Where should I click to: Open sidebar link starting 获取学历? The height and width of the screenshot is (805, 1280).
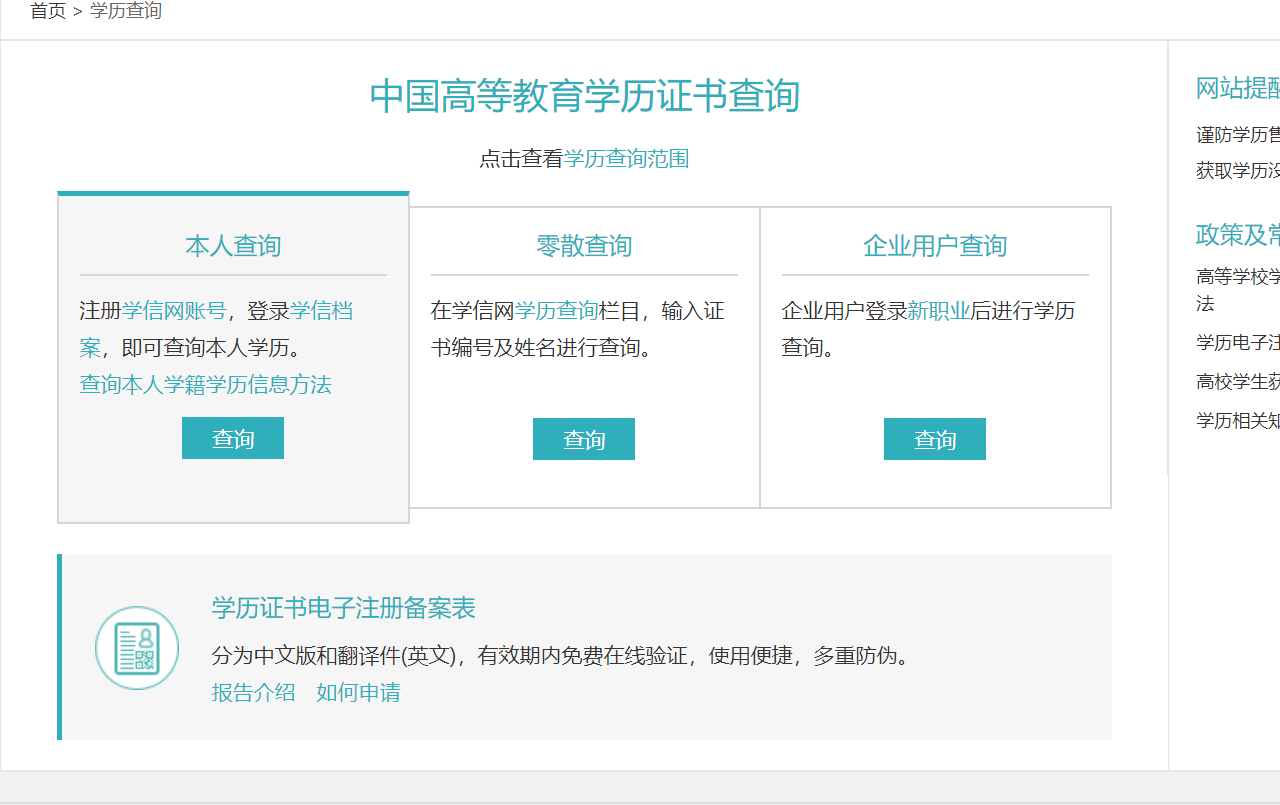[x=1238, y=171]
